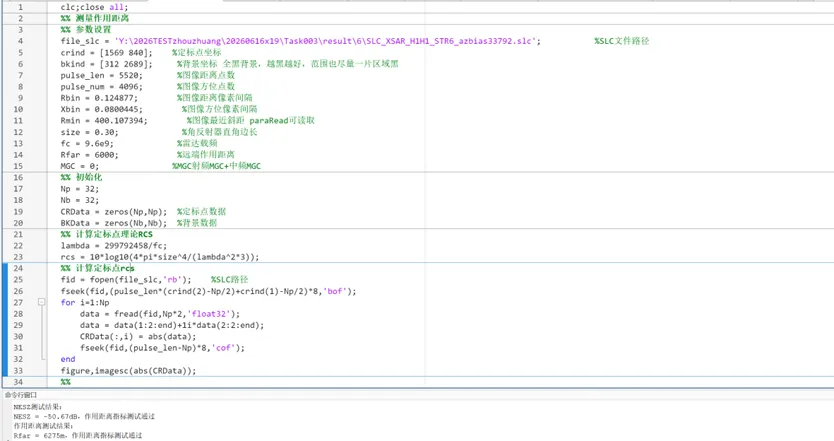Click 'BKData = zeros(Nb,Nb);' code
Viewport: 834px width, 441px height.
[x=113, y=223]
